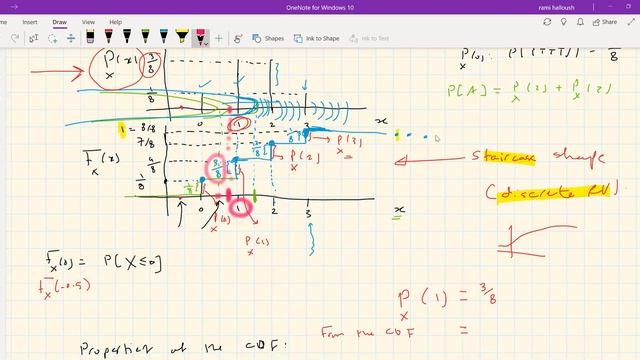This screenshot has height=360, width=640.
Task: Sync notebook with the sync icon
Action: [547, 22]
